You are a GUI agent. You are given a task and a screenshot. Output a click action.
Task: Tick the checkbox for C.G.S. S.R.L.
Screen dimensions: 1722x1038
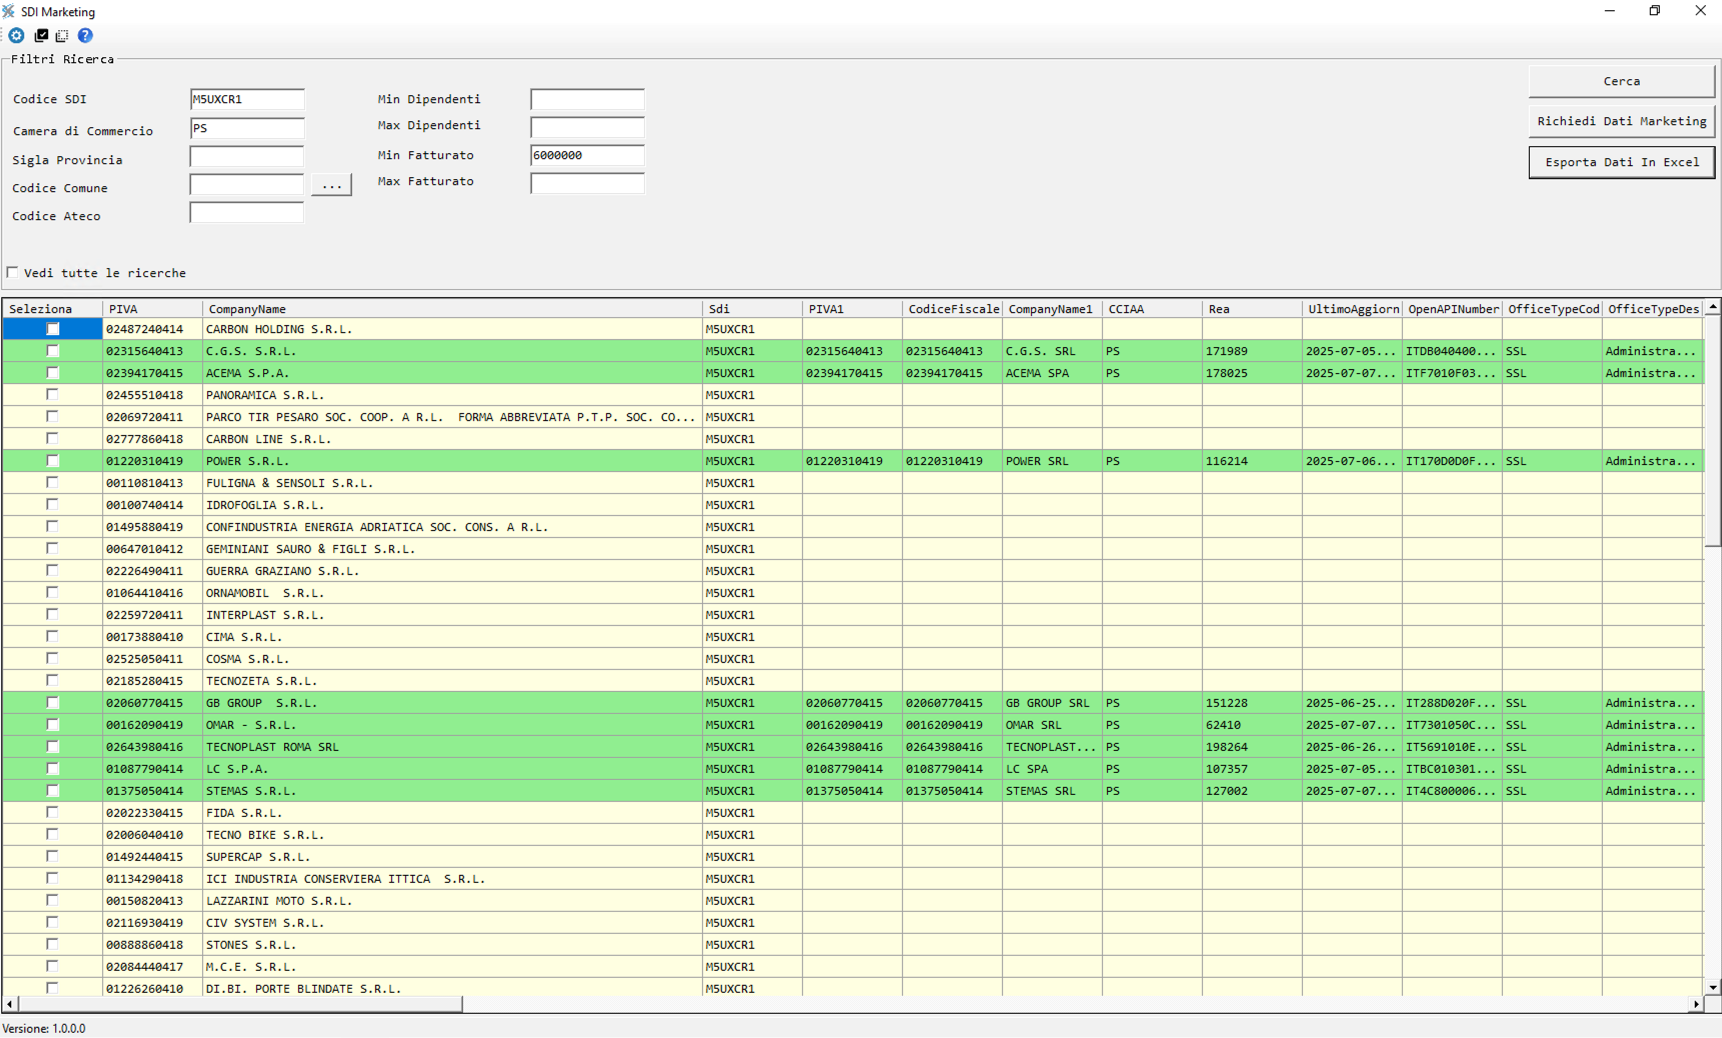click(x=53, y=351)
